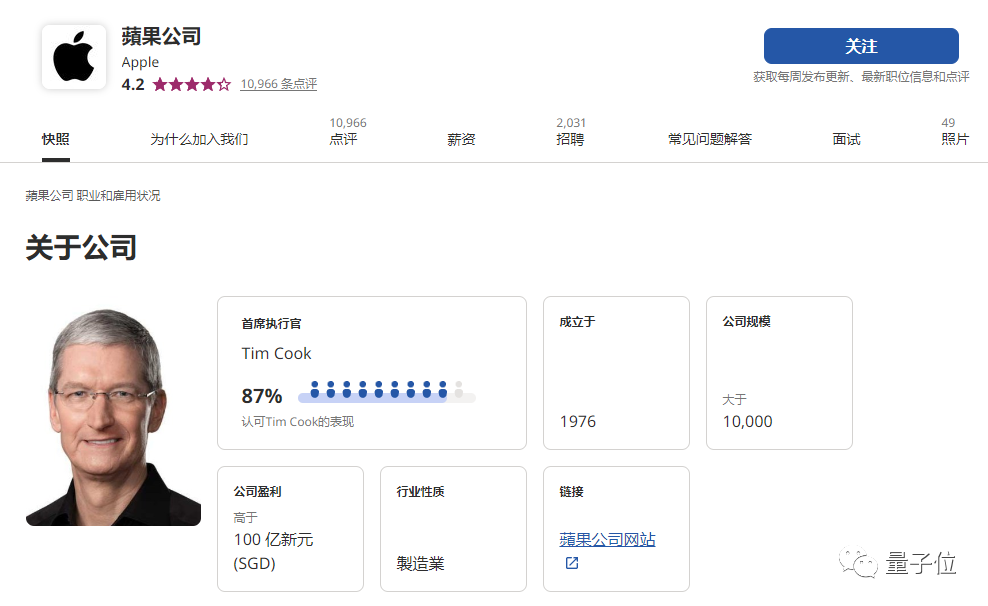Select the 快照 tab
The height and width of the screenshot is (606, 988).
coord(55,139)
